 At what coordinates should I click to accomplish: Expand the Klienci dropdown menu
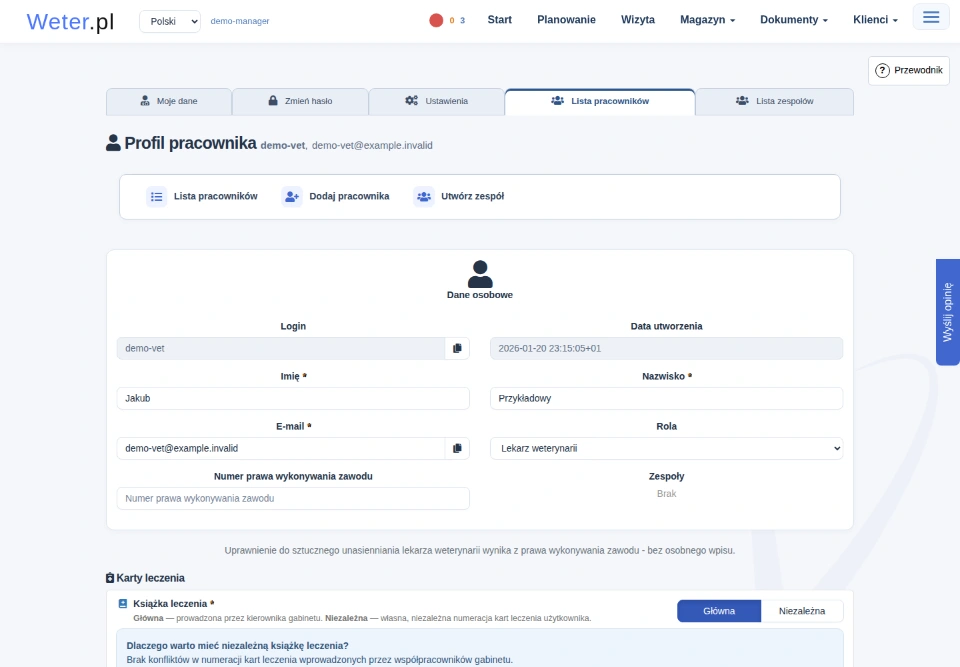click(875, 20)
